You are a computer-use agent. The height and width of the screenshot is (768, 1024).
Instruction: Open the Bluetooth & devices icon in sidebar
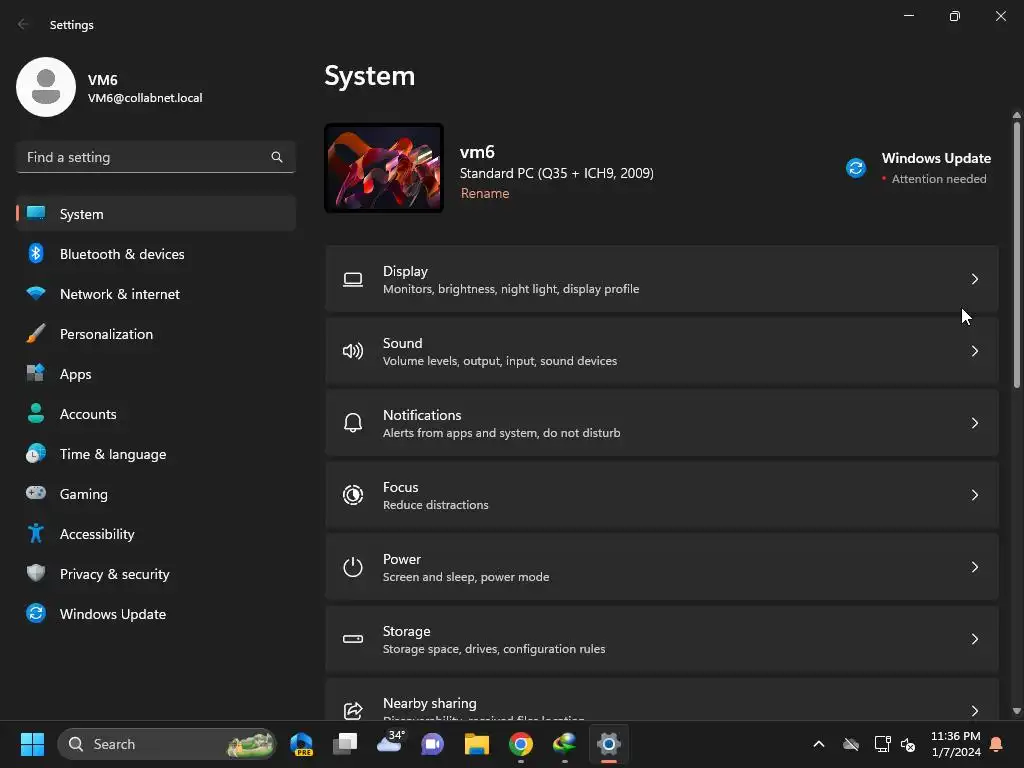(x=36, y=253)
